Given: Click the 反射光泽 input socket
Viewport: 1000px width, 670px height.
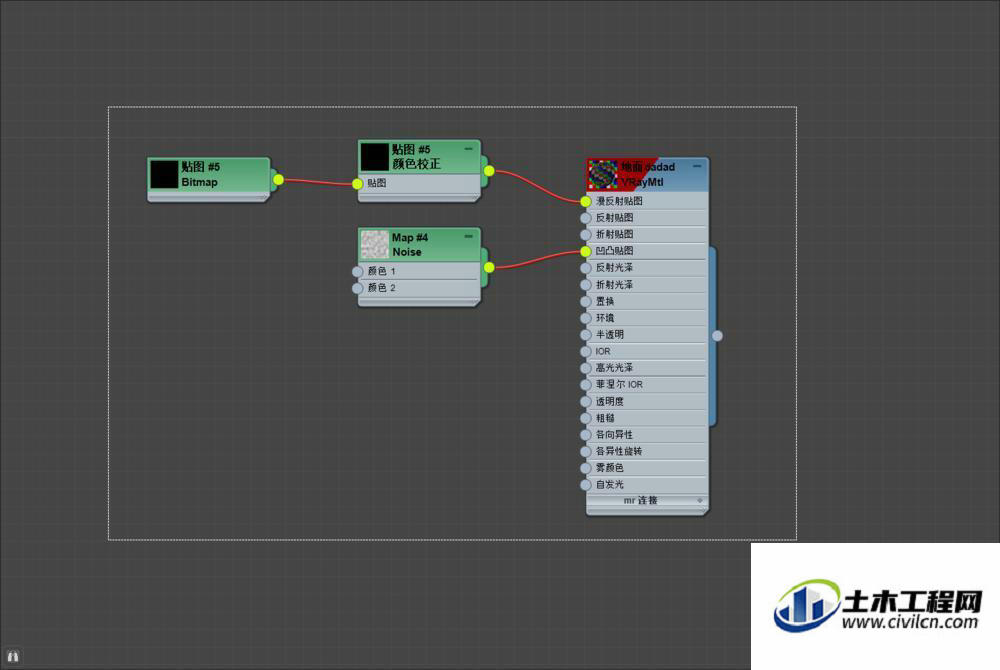Looking at the screenshot, I should 585,268.
